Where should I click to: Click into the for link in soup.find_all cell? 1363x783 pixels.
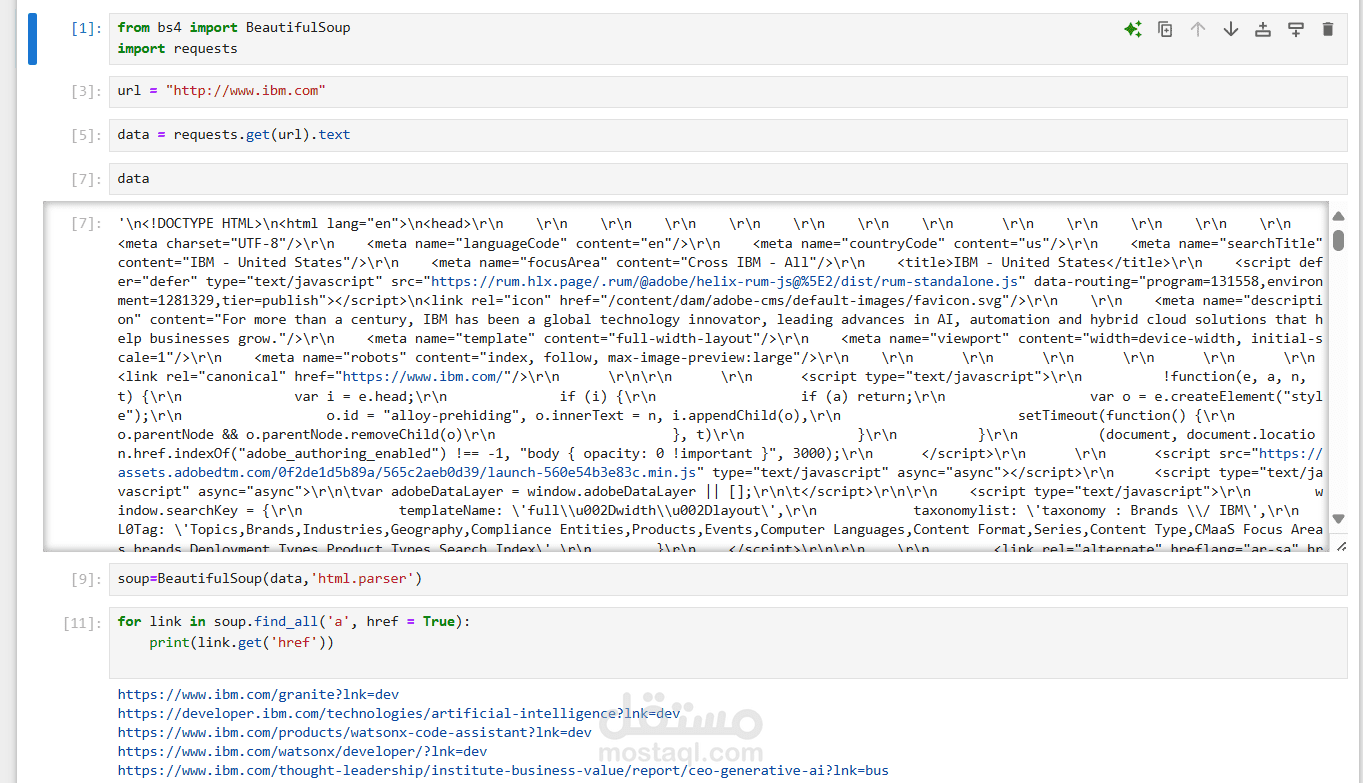tap(728, 642)
